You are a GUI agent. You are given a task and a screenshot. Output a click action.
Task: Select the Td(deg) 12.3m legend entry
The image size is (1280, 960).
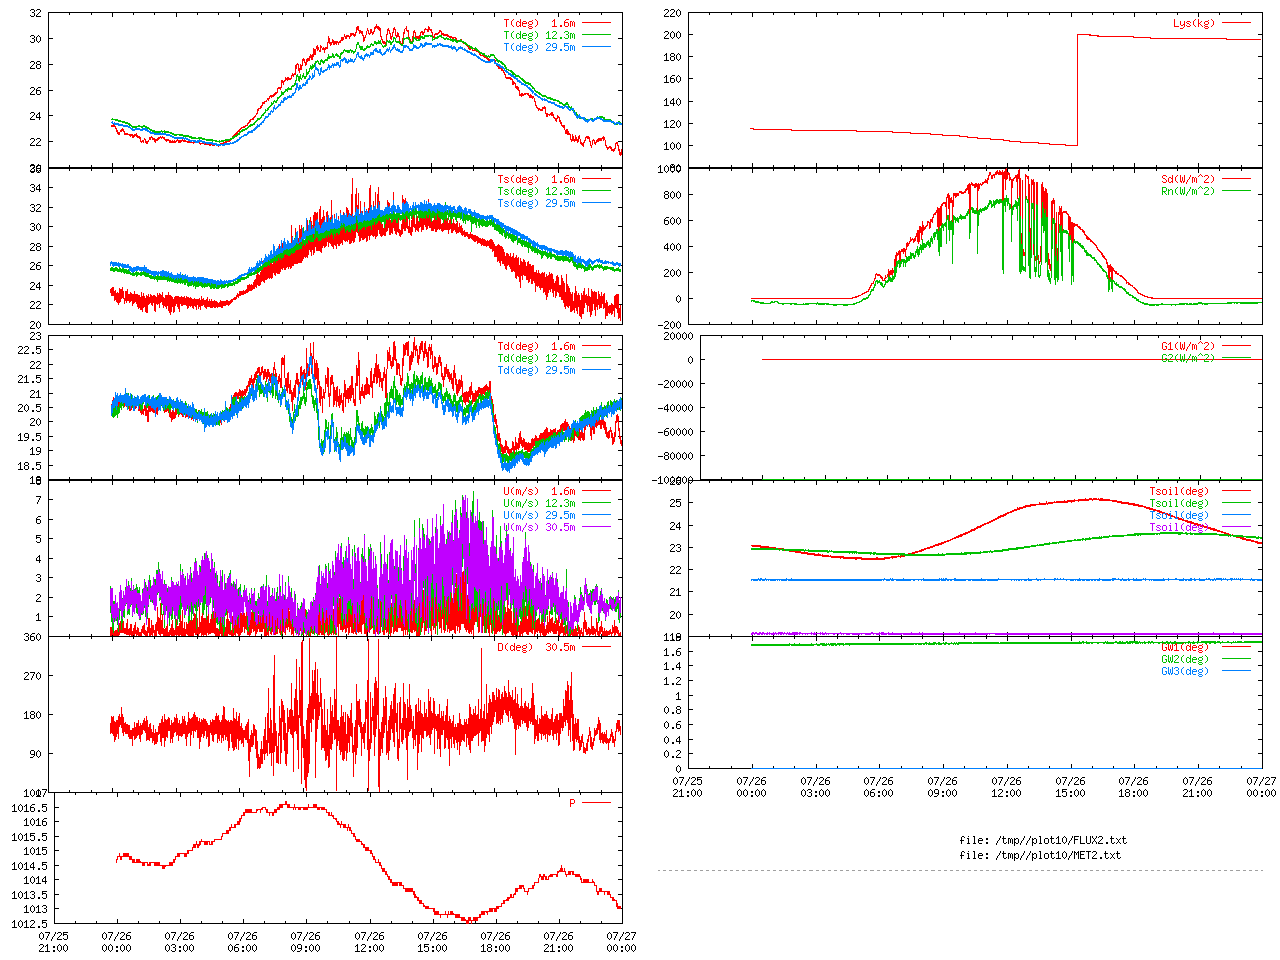pyautogui.click(x=537, y=359)
